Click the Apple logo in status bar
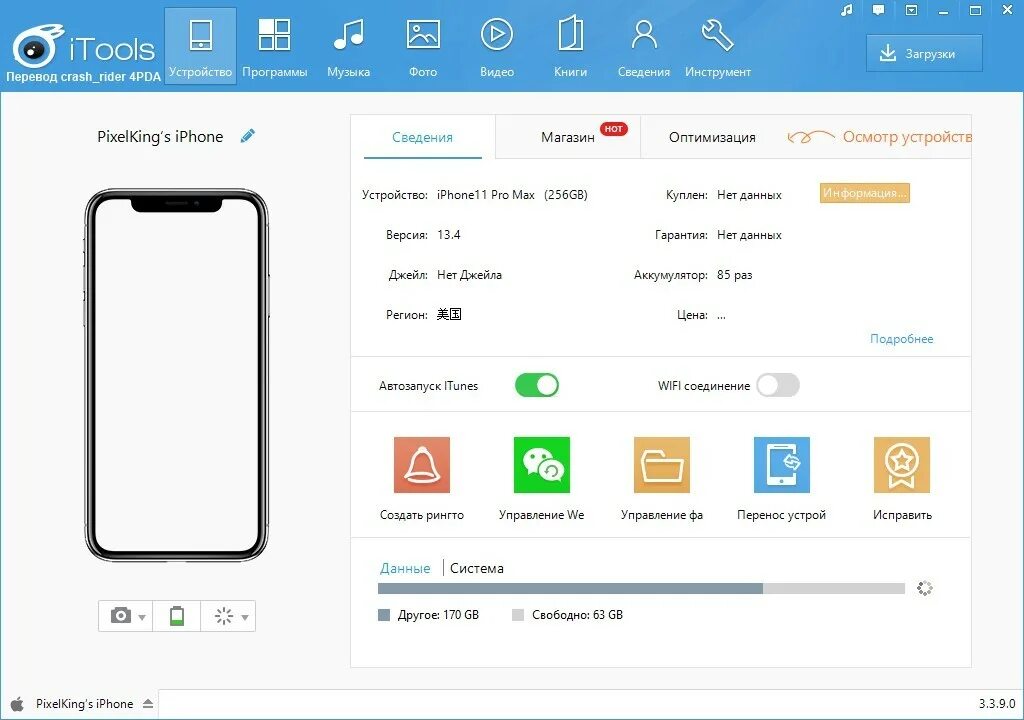 coord(18,704)
